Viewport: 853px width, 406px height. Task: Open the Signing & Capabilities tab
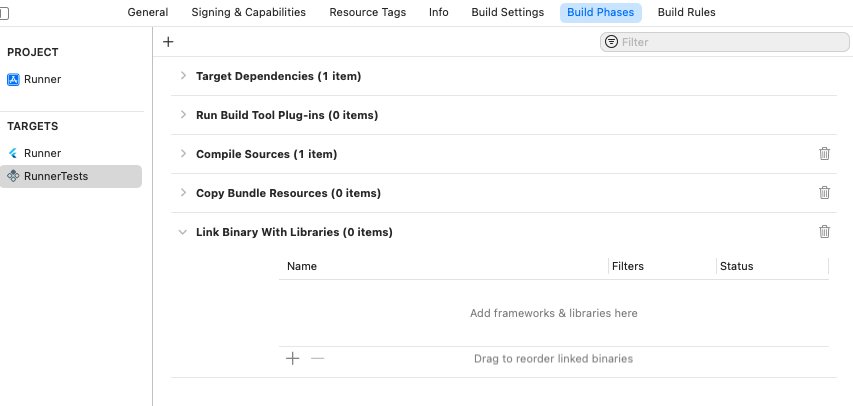249,12
